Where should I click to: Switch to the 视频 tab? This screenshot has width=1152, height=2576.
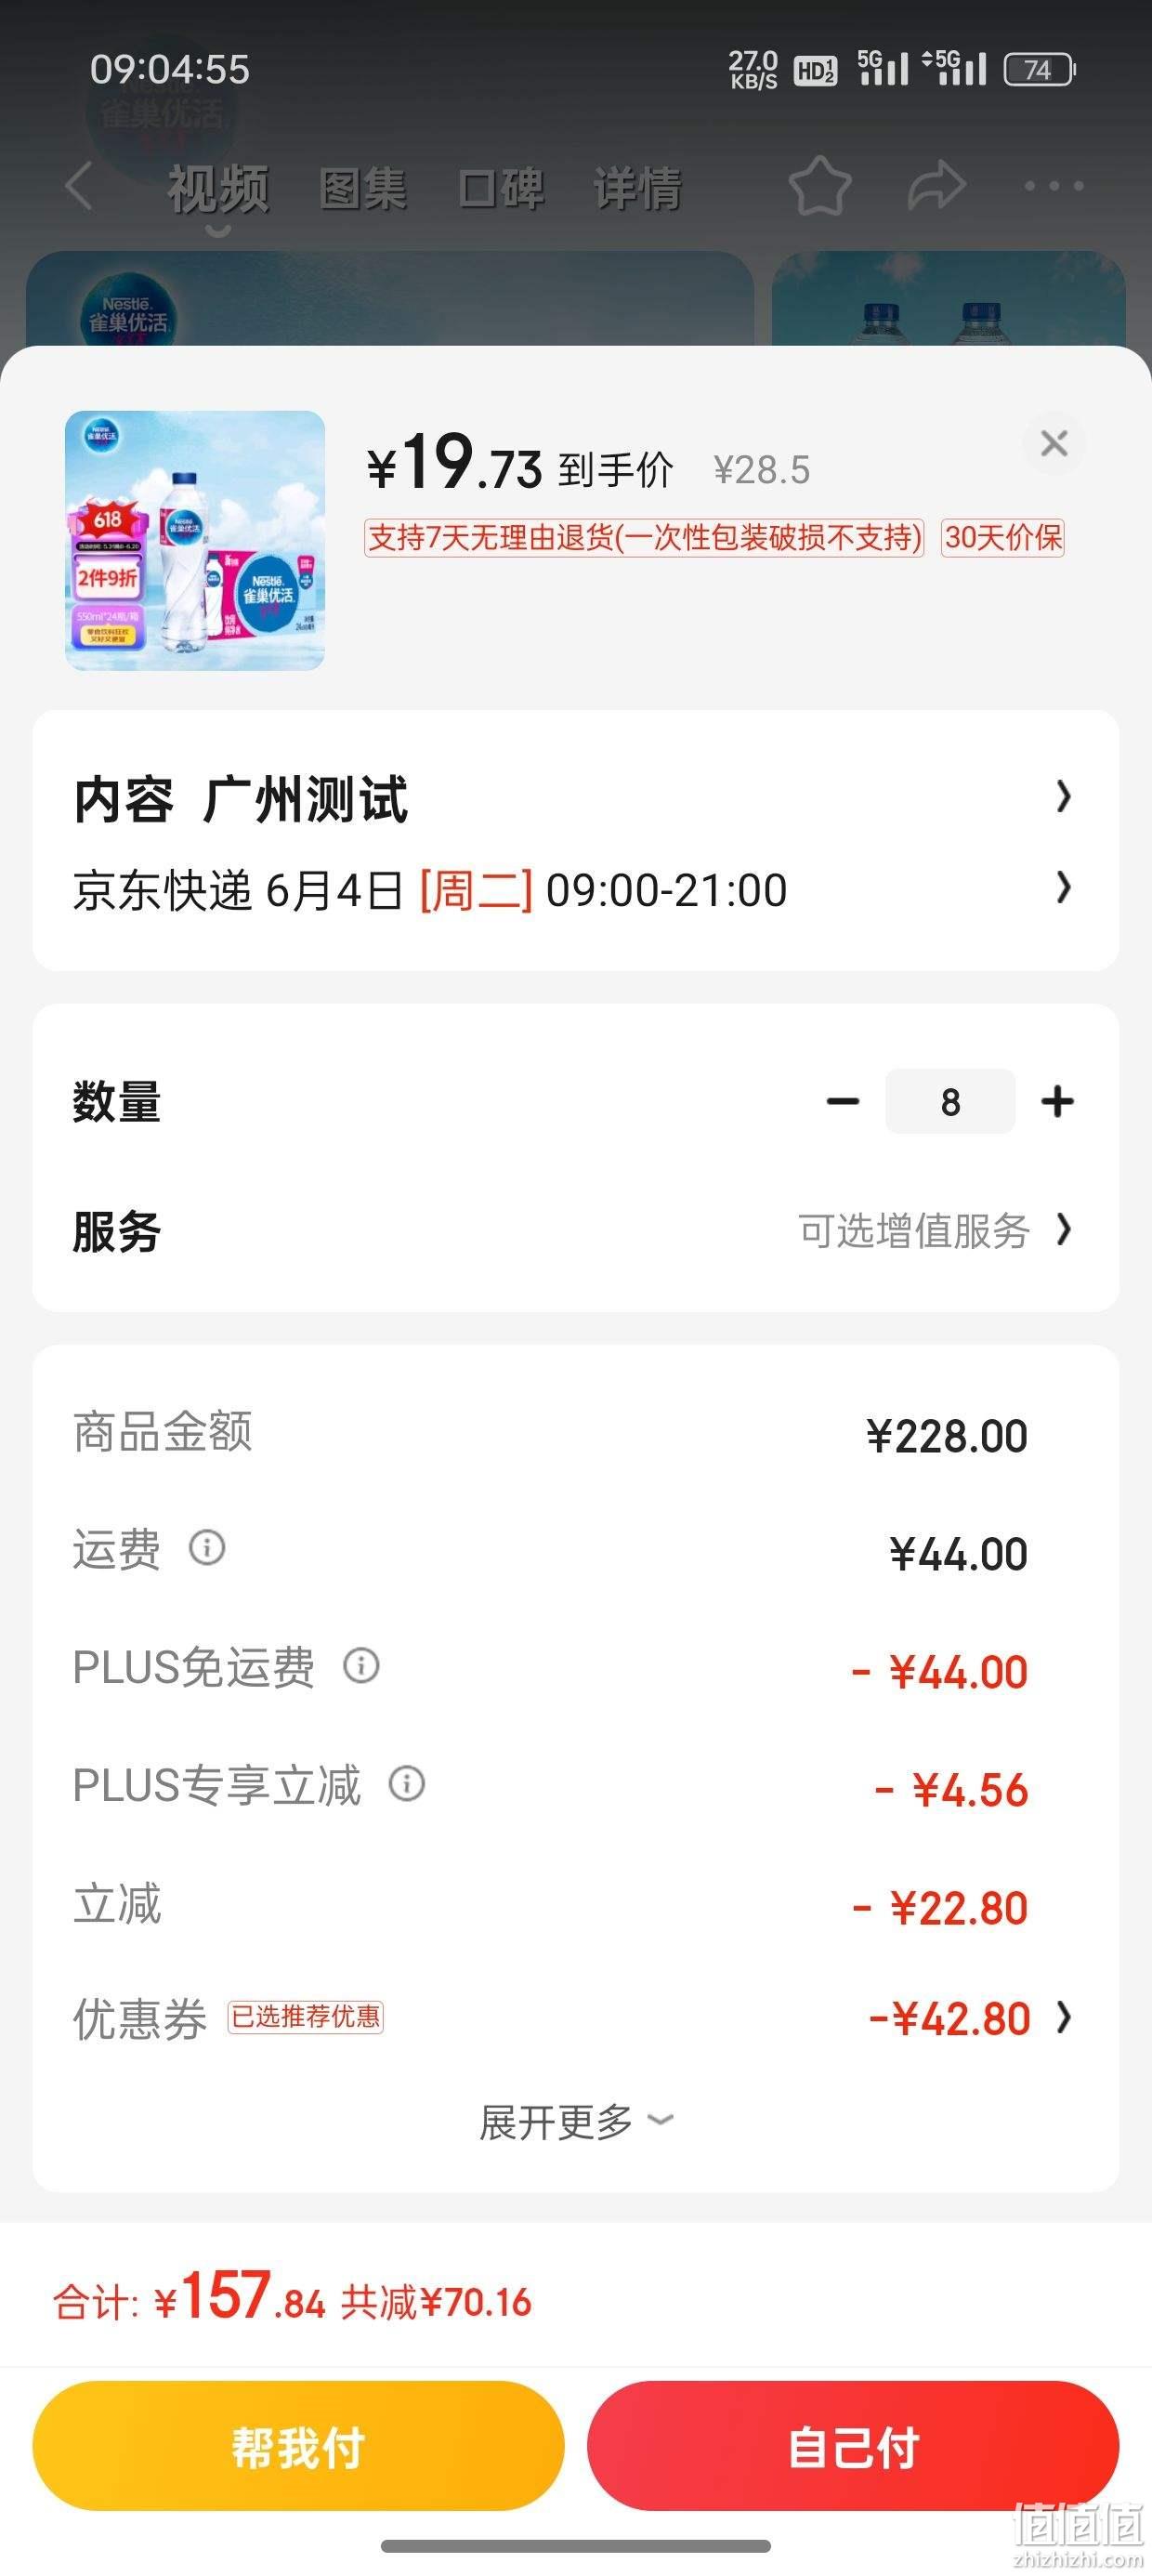click(218, 188)
